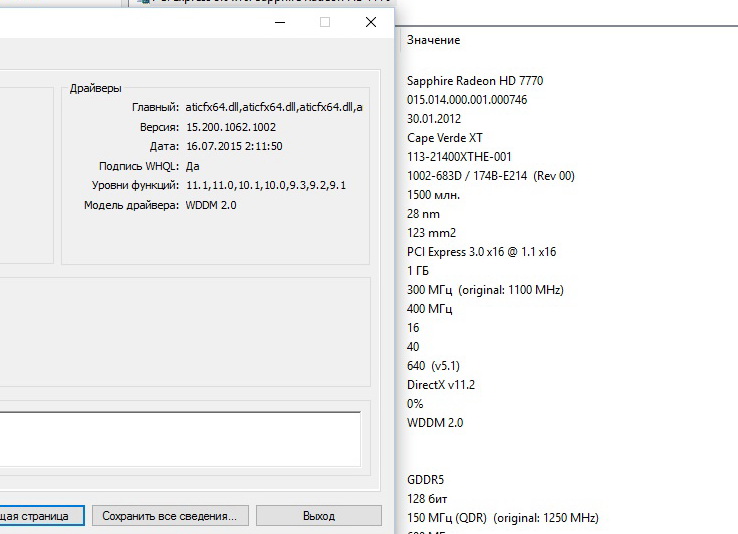Click 'WDDM 2.0' in the Драйверы group
This screenshot has height=534, width=738.
click(211, 205)
